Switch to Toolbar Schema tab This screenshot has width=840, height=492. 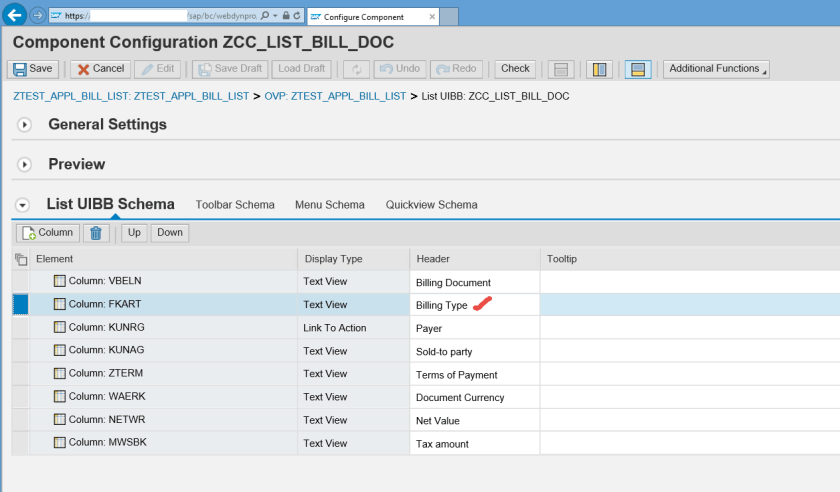pos(235,205)
